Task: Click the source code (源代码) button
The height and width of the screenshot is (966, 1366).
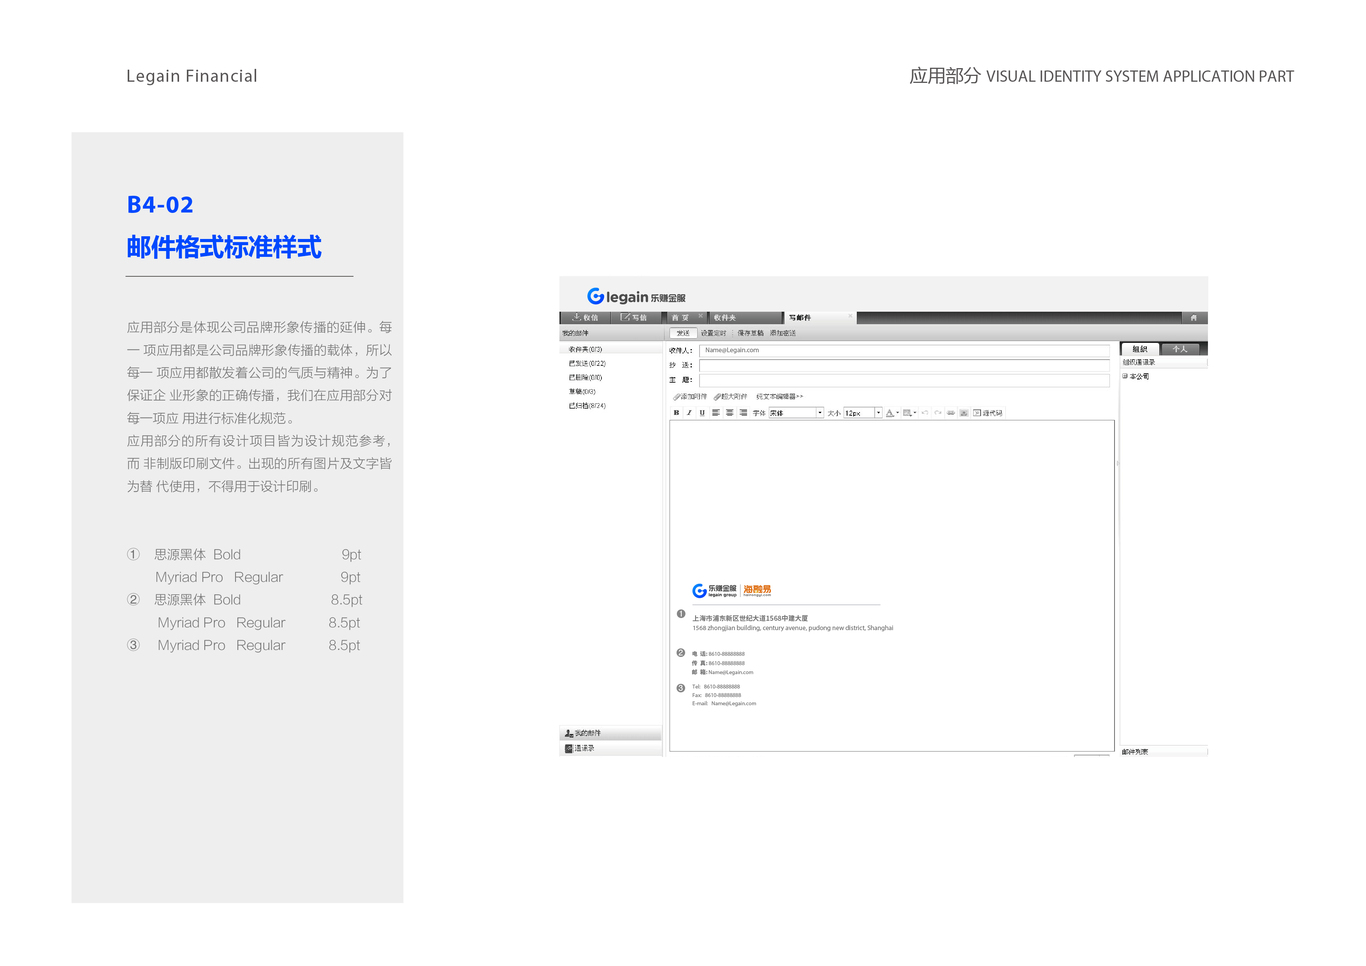Action: [988, 413]
